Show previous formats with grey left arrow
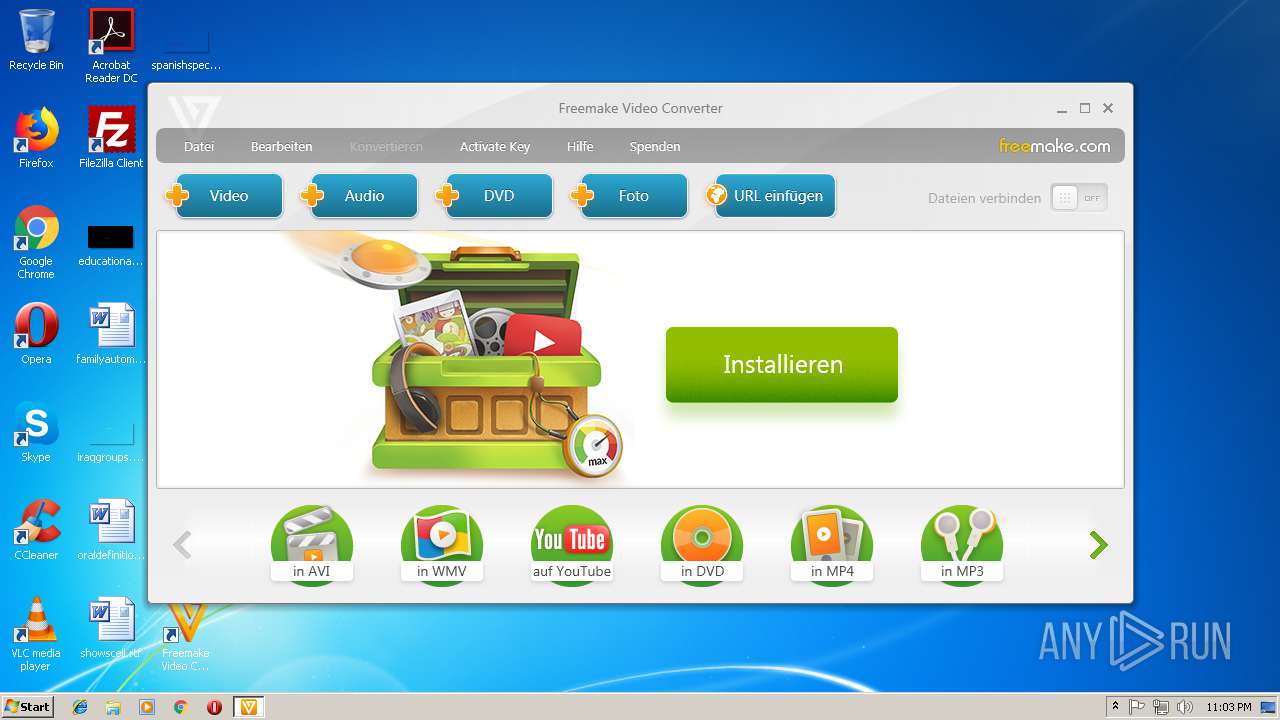The height and width of the screenshot is (720, 1280). pyautogui.click(x=182, y=545)
